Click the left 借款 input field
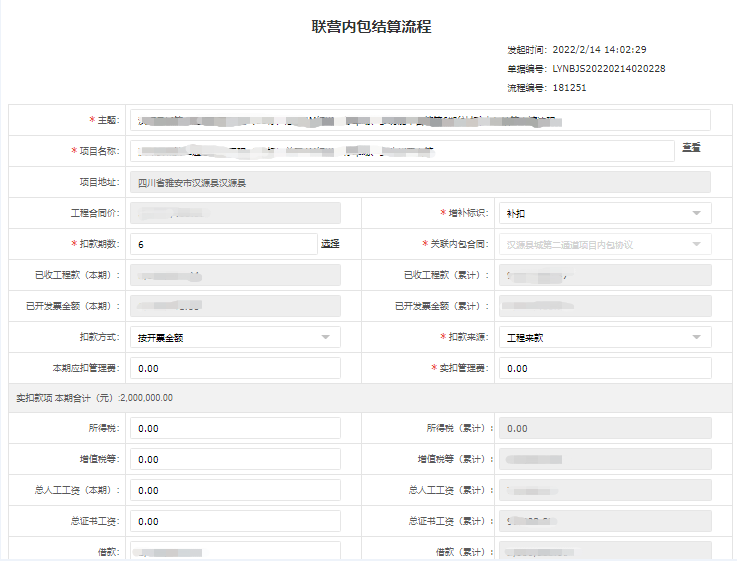Viewport: 737px width, 561px height. (x=235, y=551)
